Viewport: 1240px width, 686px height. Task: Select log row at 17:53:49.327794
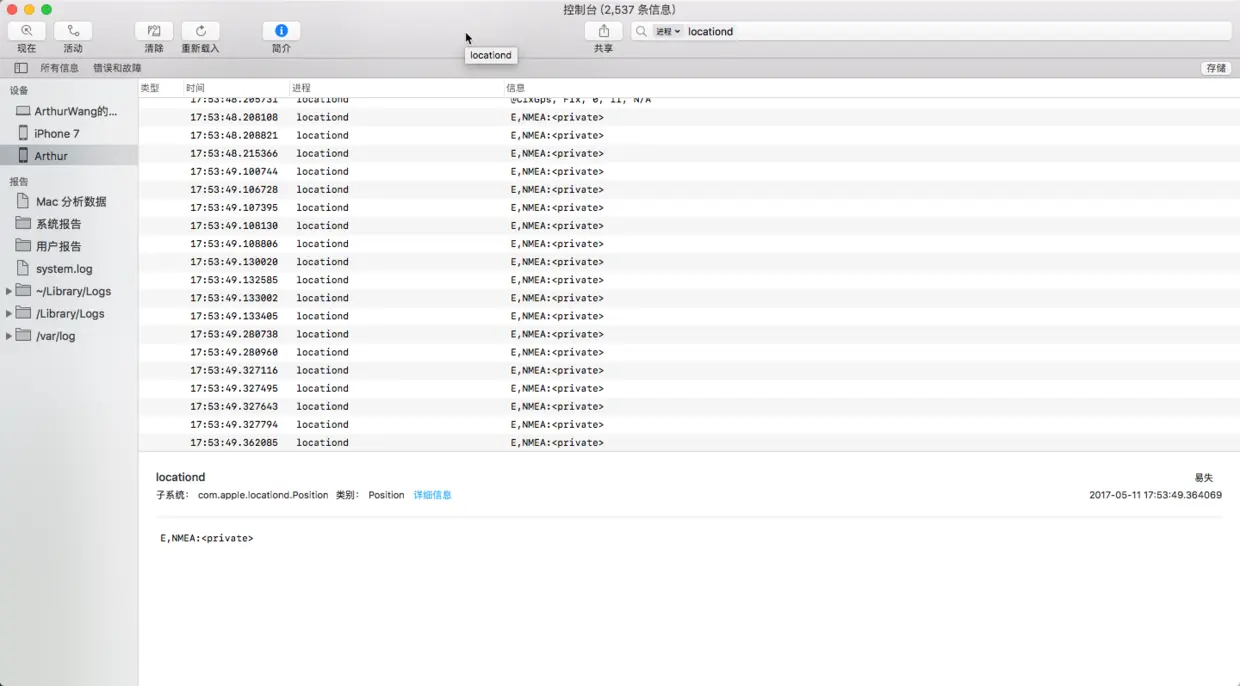pyautogui.click(x=689, y=424)
